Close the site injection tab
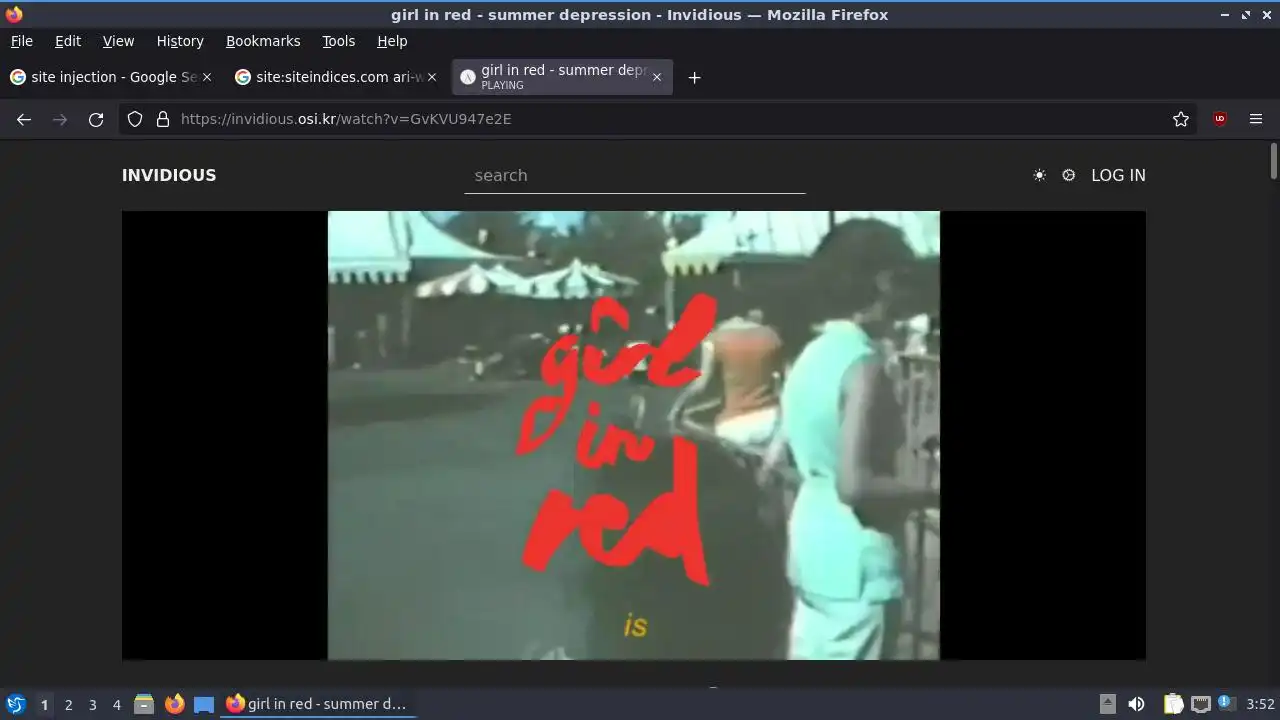The image size is (1280, 720). tap(207, 77)
